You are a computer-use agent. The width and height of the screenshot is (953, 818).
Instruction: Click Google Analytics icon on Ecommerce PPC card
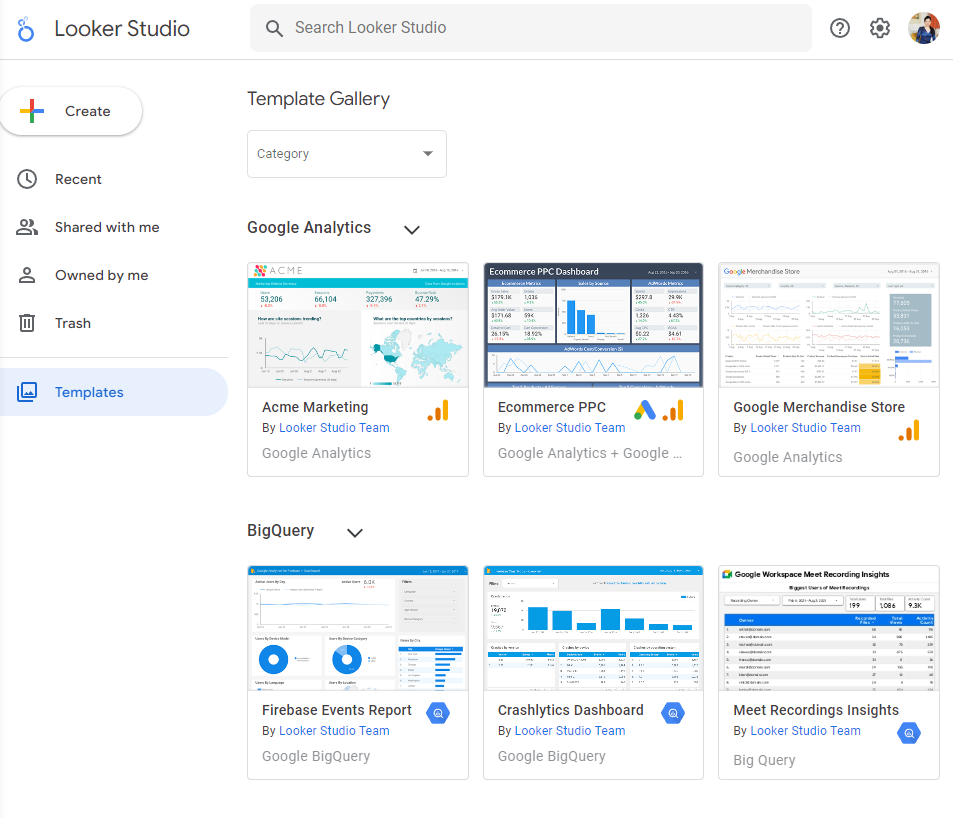[673, 411]
